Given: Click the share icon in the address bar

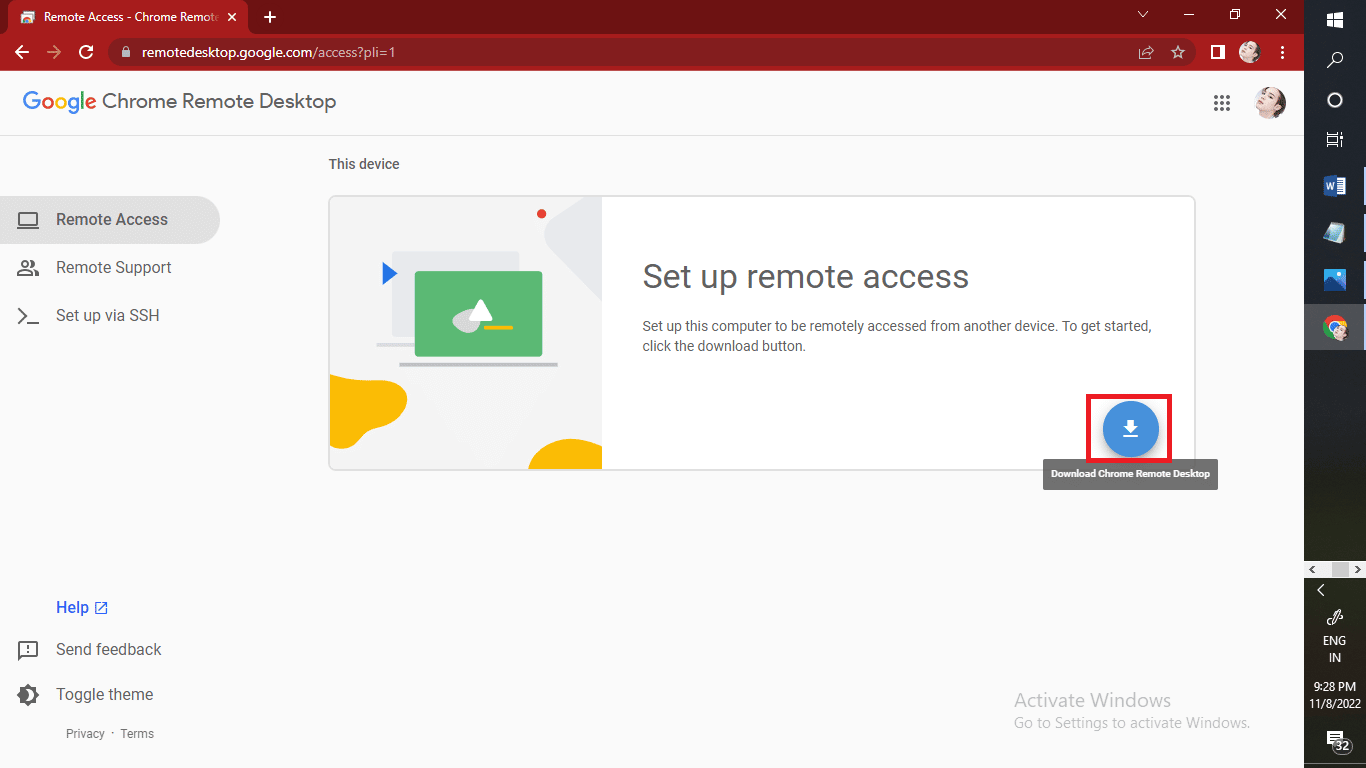Looking at the screenshot, I should 1145,52.
